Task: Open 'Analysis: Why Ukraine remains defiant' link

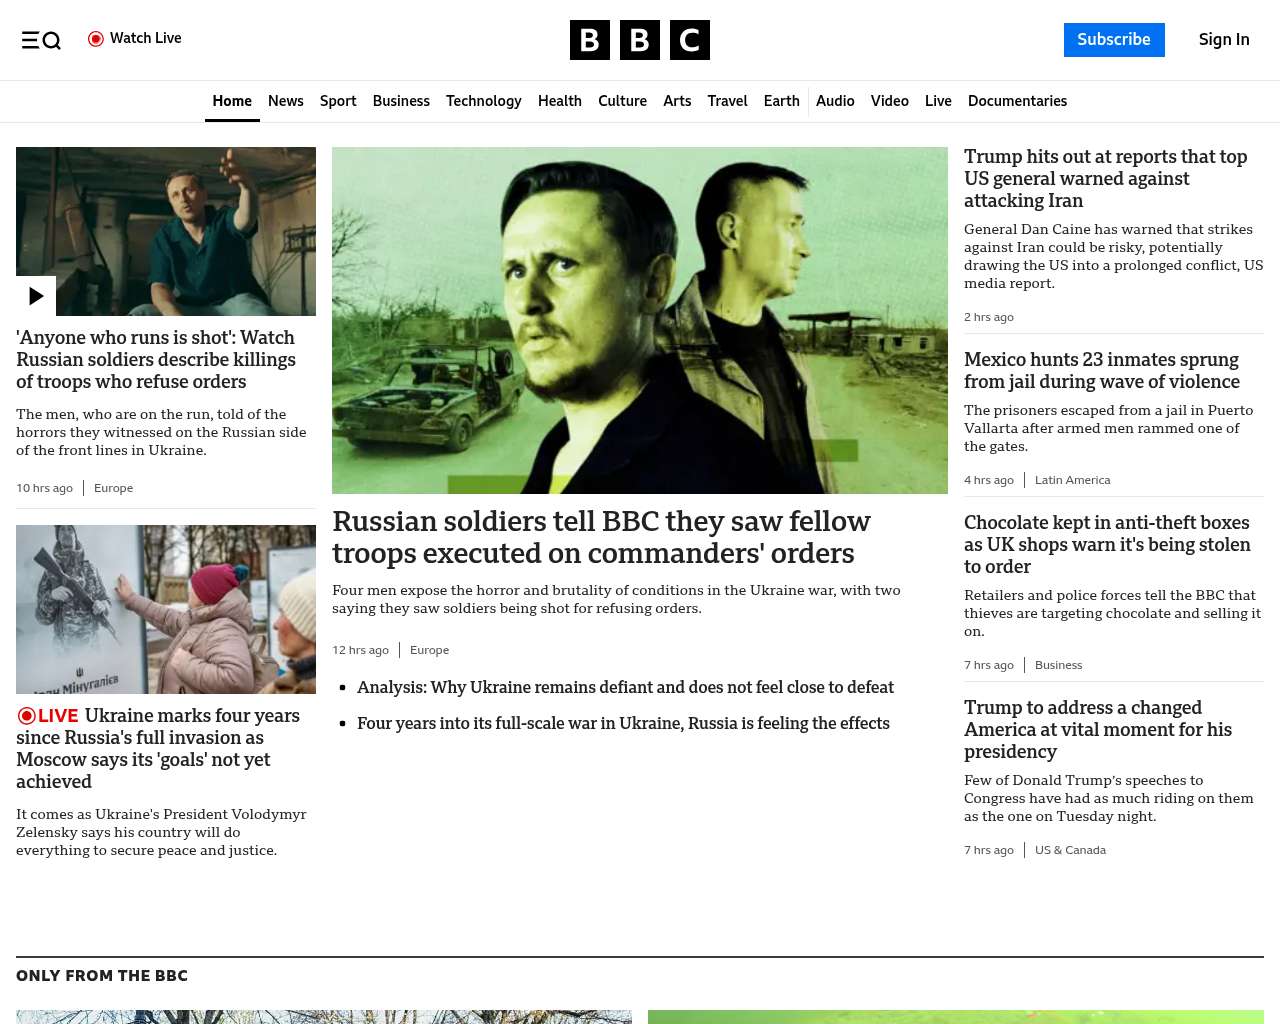Action: coord(625,687)
